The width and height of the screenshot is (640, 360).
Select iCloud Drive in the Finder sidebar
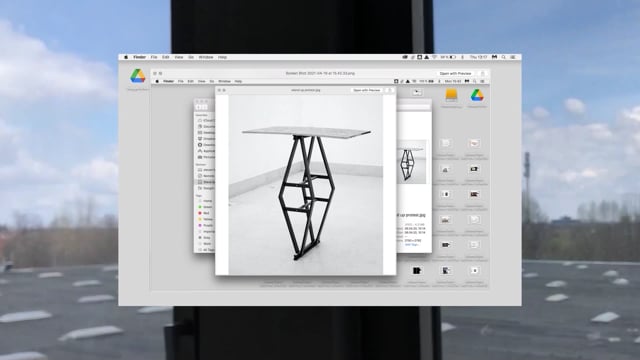(207, 120)
